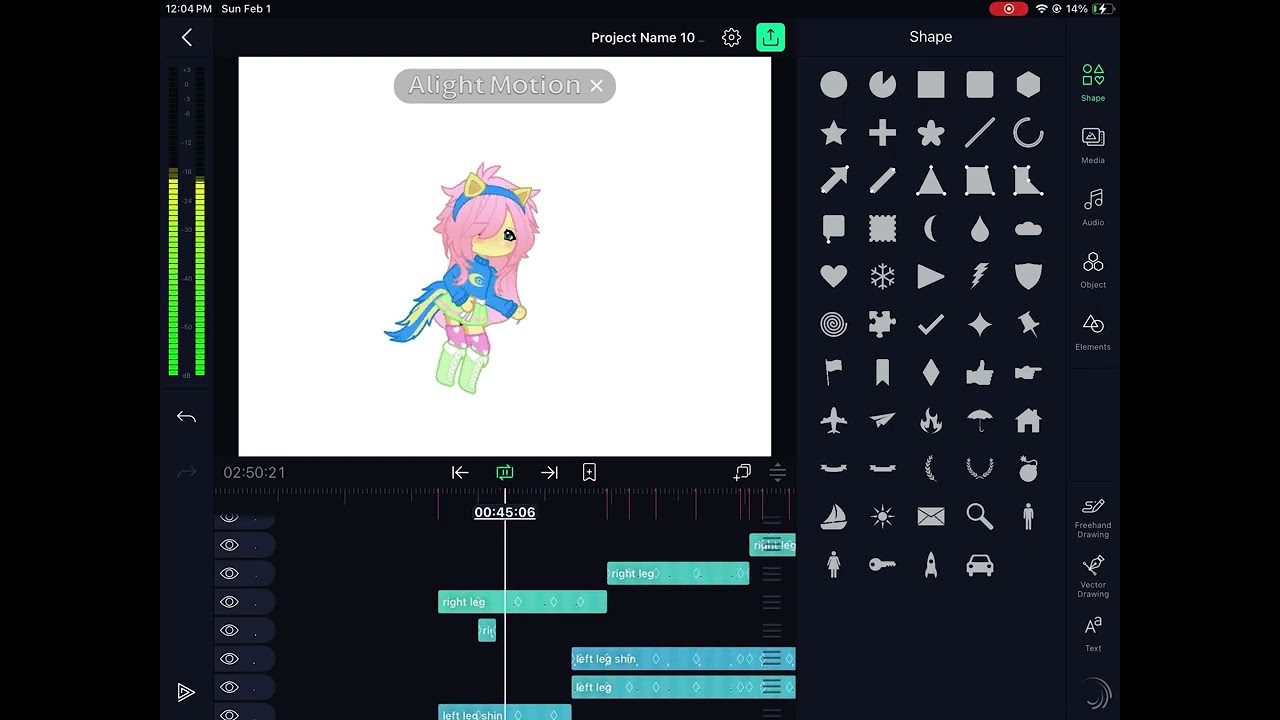Play the timeline preview
This screenshot has width=1280, height=720.
coord(186,692)
